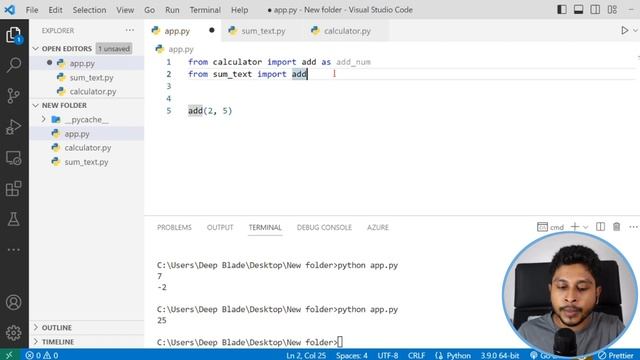This screenshot has width=640, height=360.
Task: Select Python interpreter 3.9.0 64-bit
Action: pyautogui.click(x=500, y=355)
